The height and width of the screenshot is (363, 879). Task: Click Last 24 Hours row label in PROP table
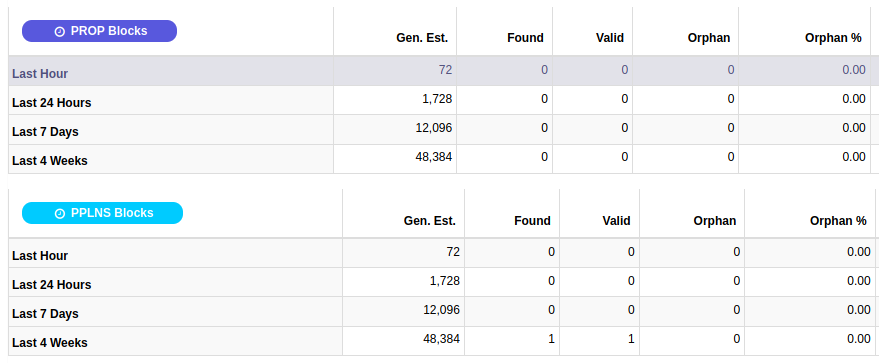pyautogui.click(x=52, y=103)
